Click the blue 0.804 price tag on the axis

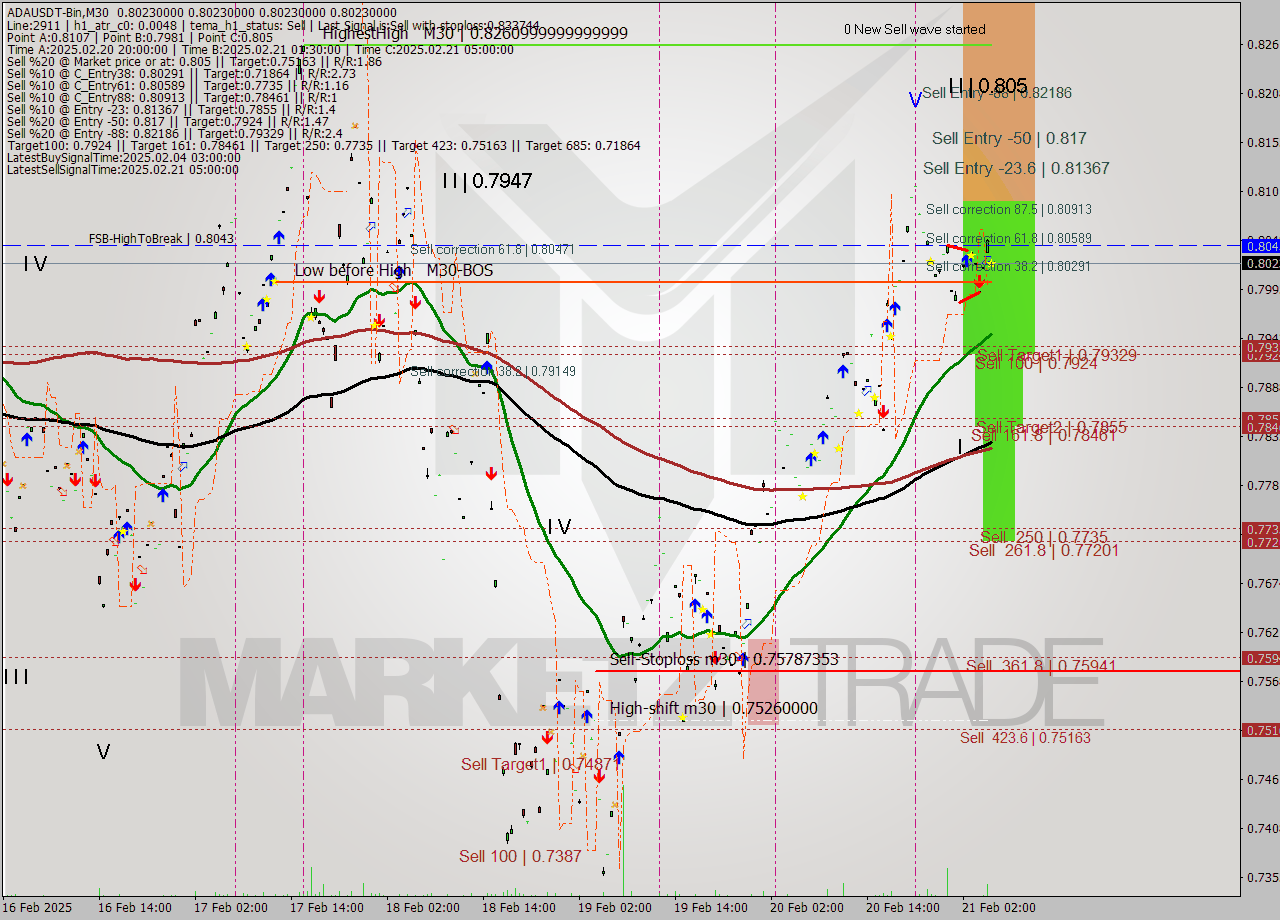point(1258,246)
